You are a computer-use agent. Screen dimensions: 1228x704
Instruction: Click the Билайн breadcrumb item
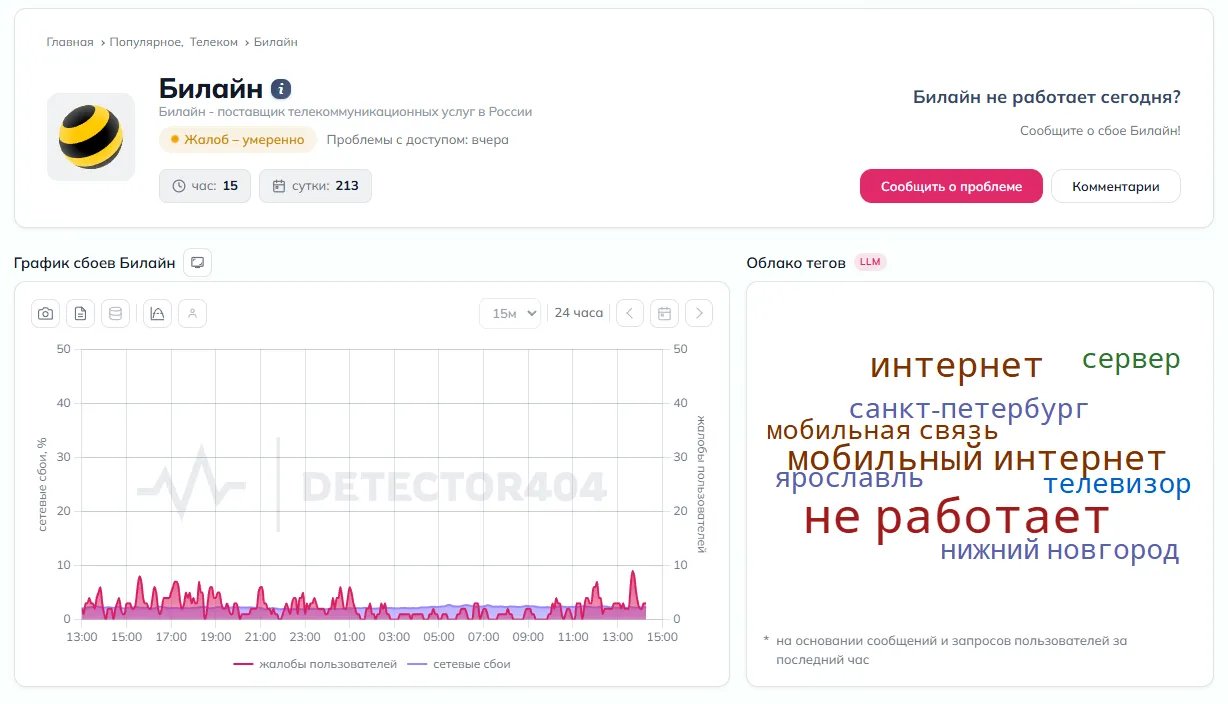(276, 42)
